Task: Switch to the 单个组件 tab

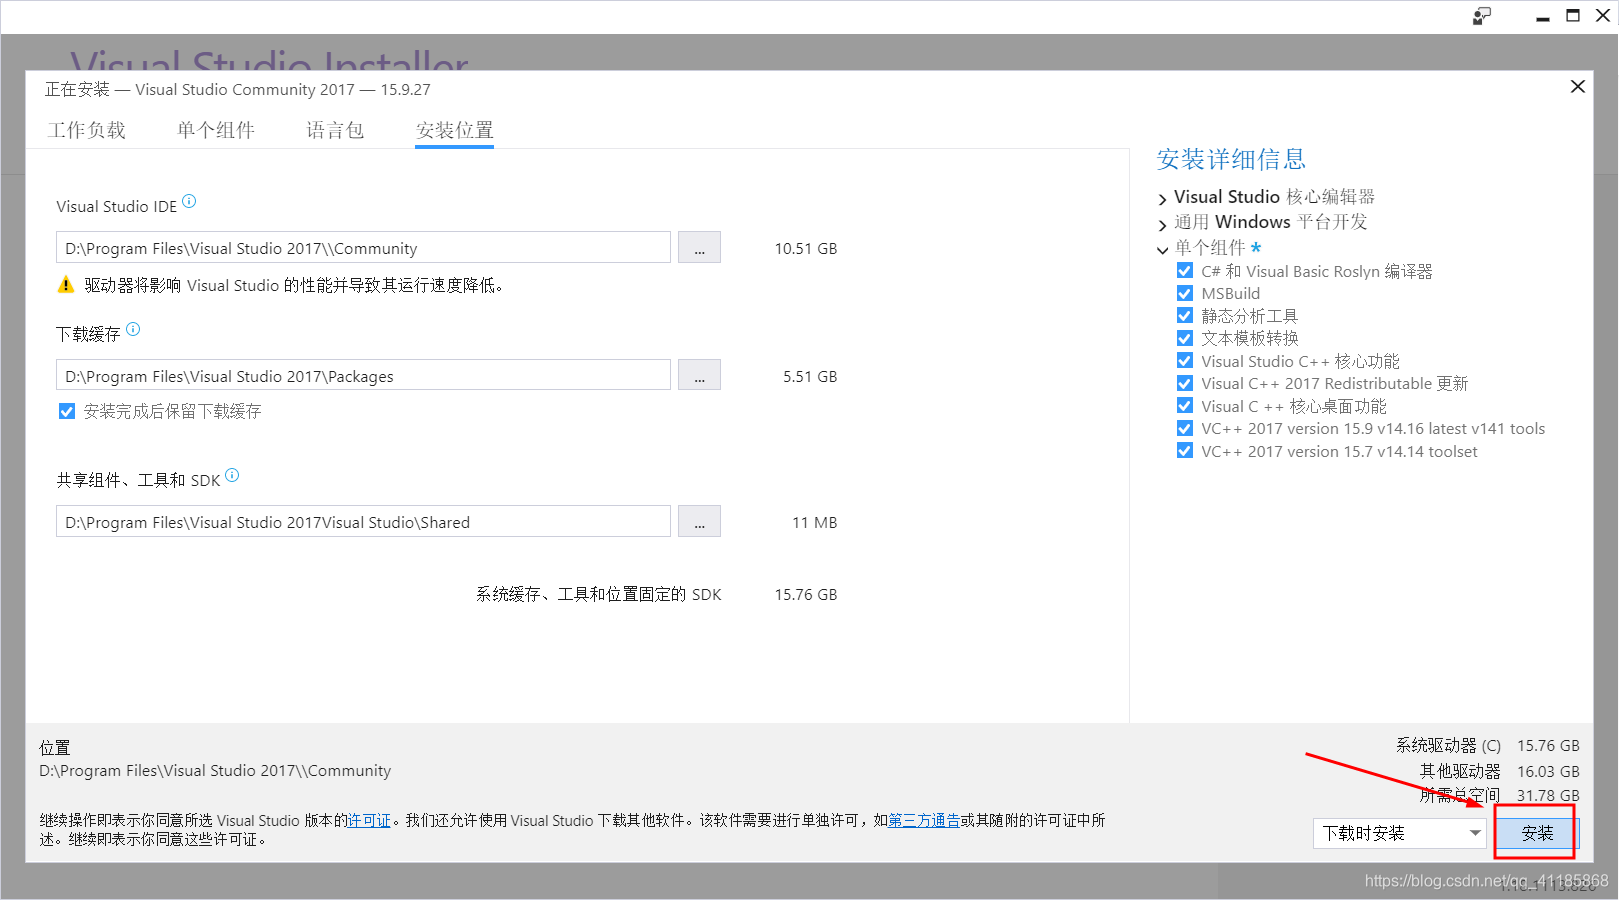Action: (x=216, y=130)
